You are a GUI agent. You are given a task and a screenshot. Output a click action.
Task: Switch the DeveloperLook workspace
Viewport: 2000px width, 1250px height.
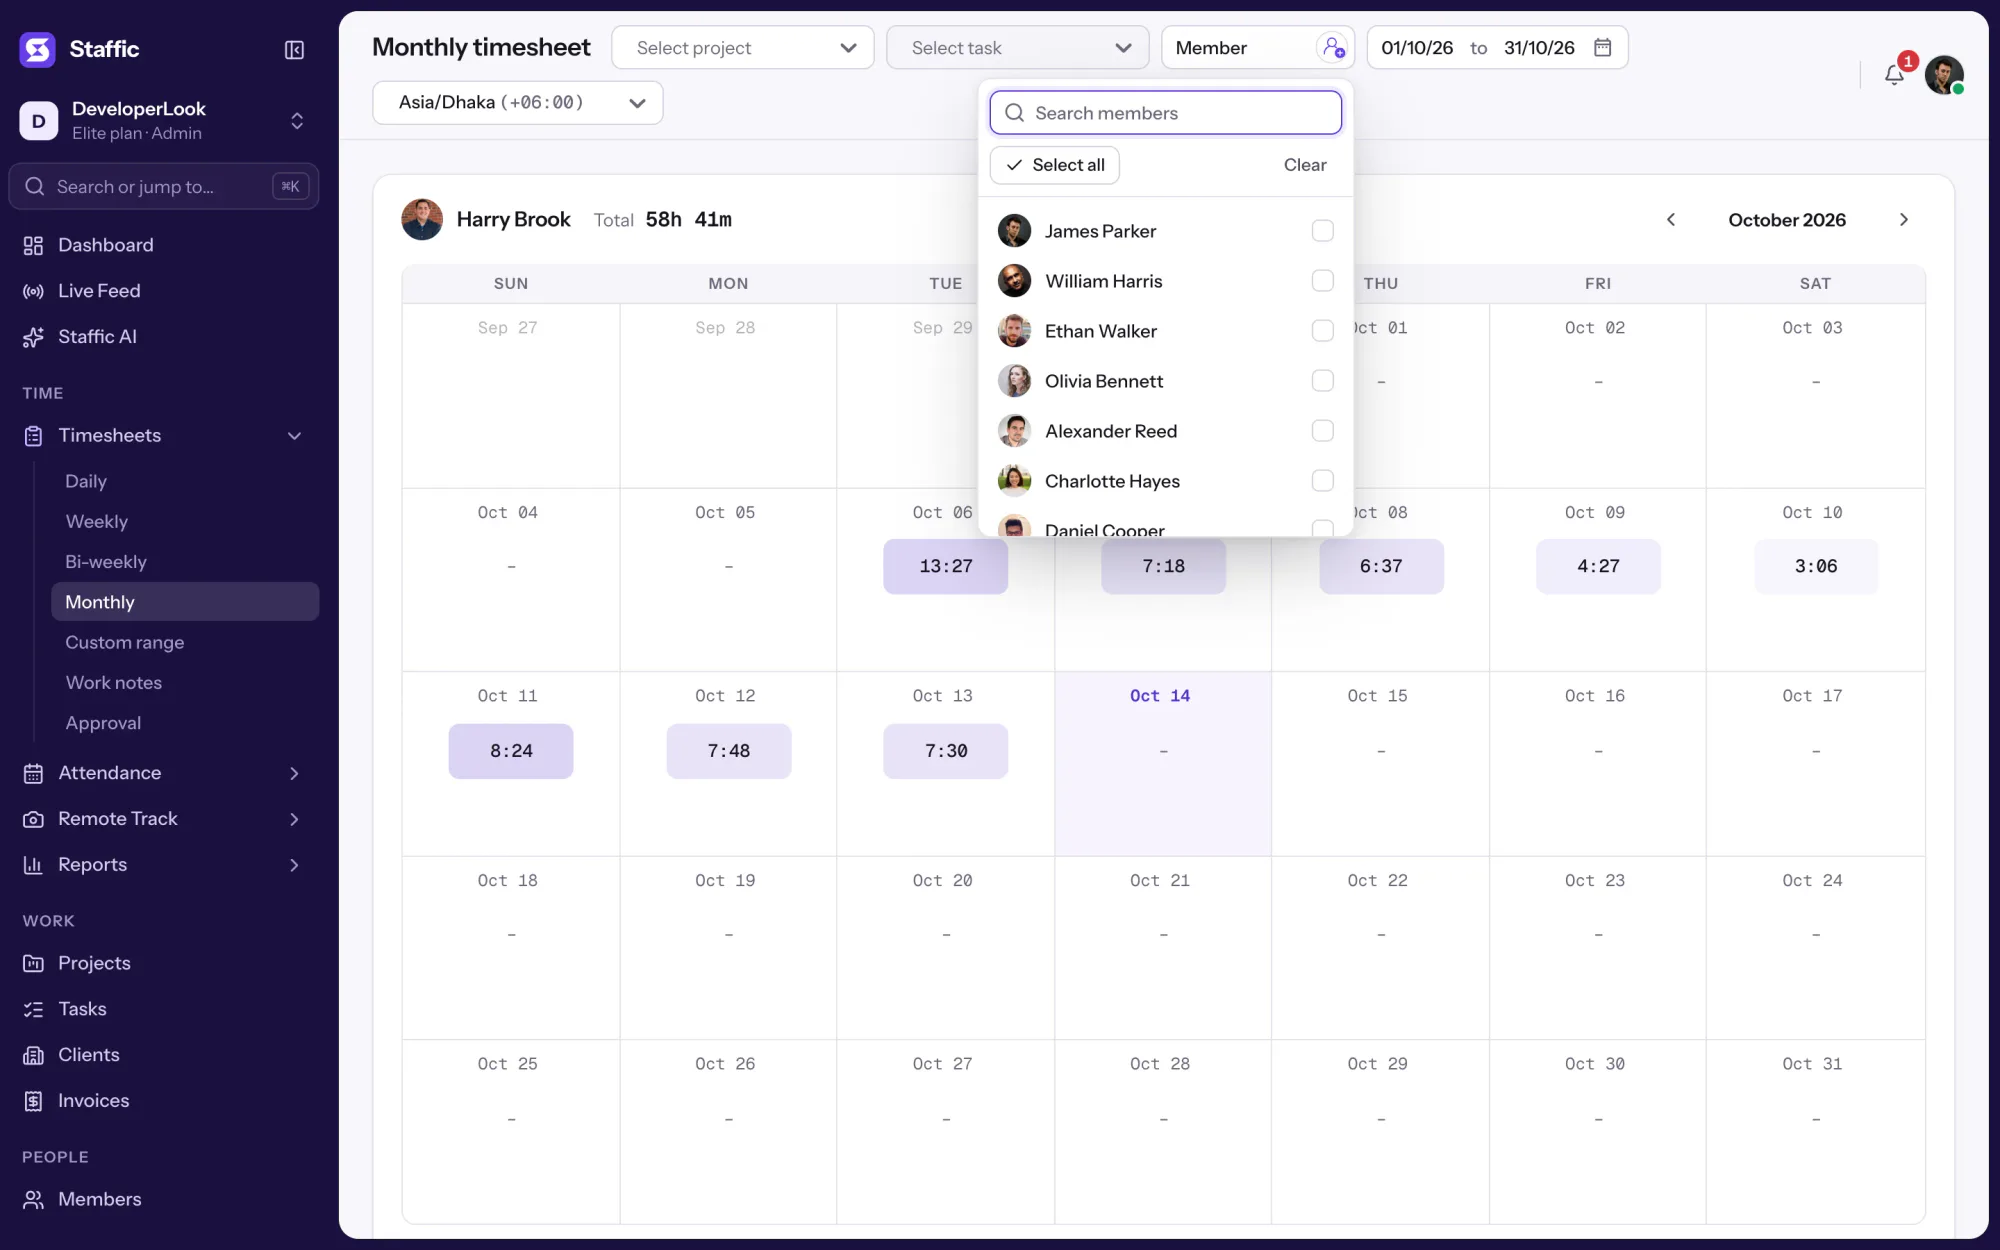(164, 121)
